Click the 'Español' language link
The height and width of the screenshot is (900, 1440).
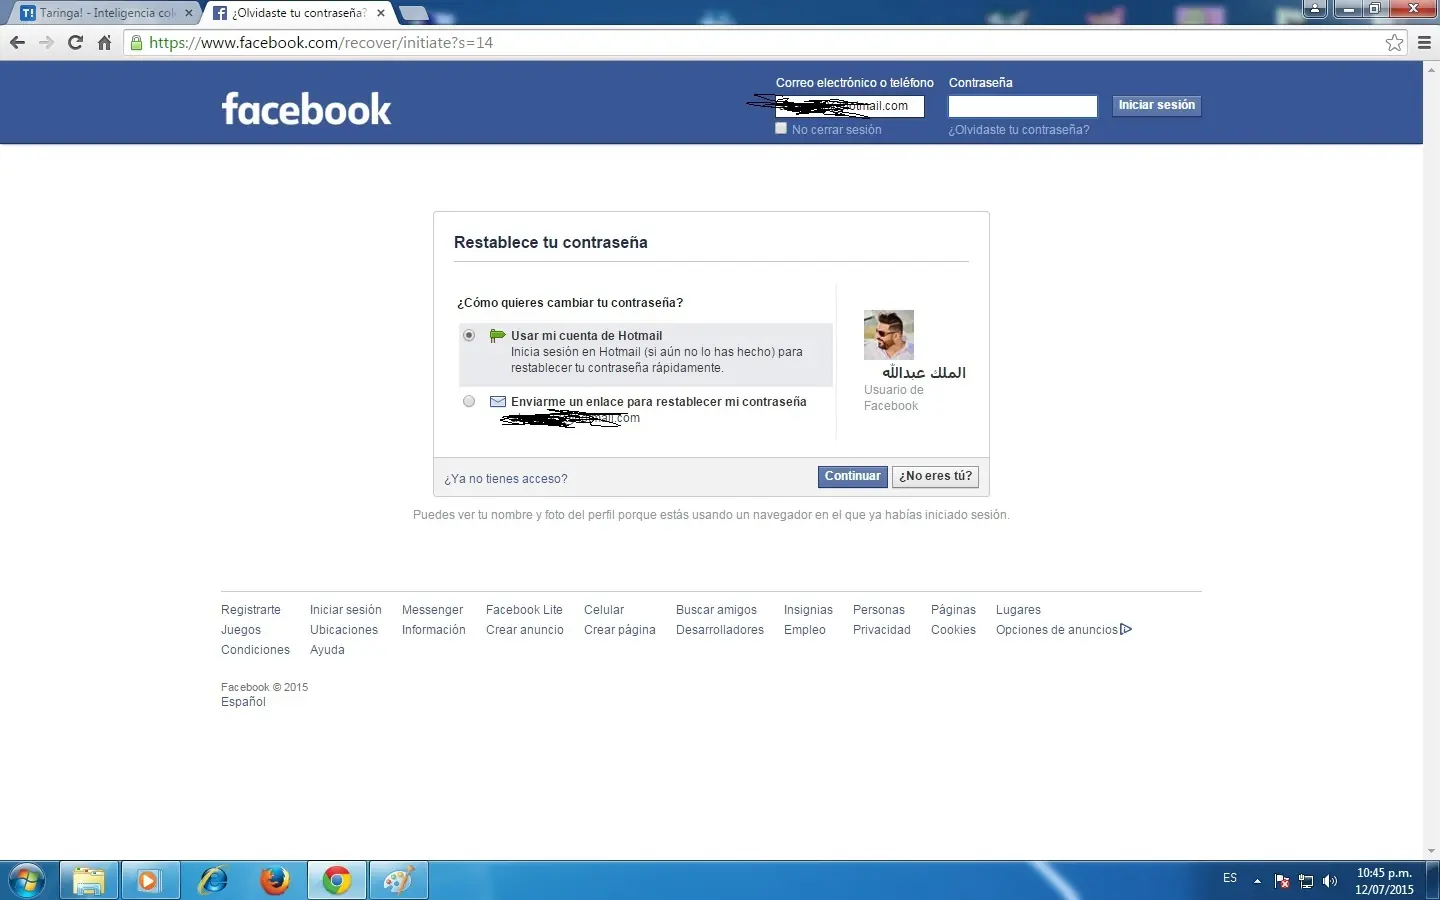coord(243,702)
